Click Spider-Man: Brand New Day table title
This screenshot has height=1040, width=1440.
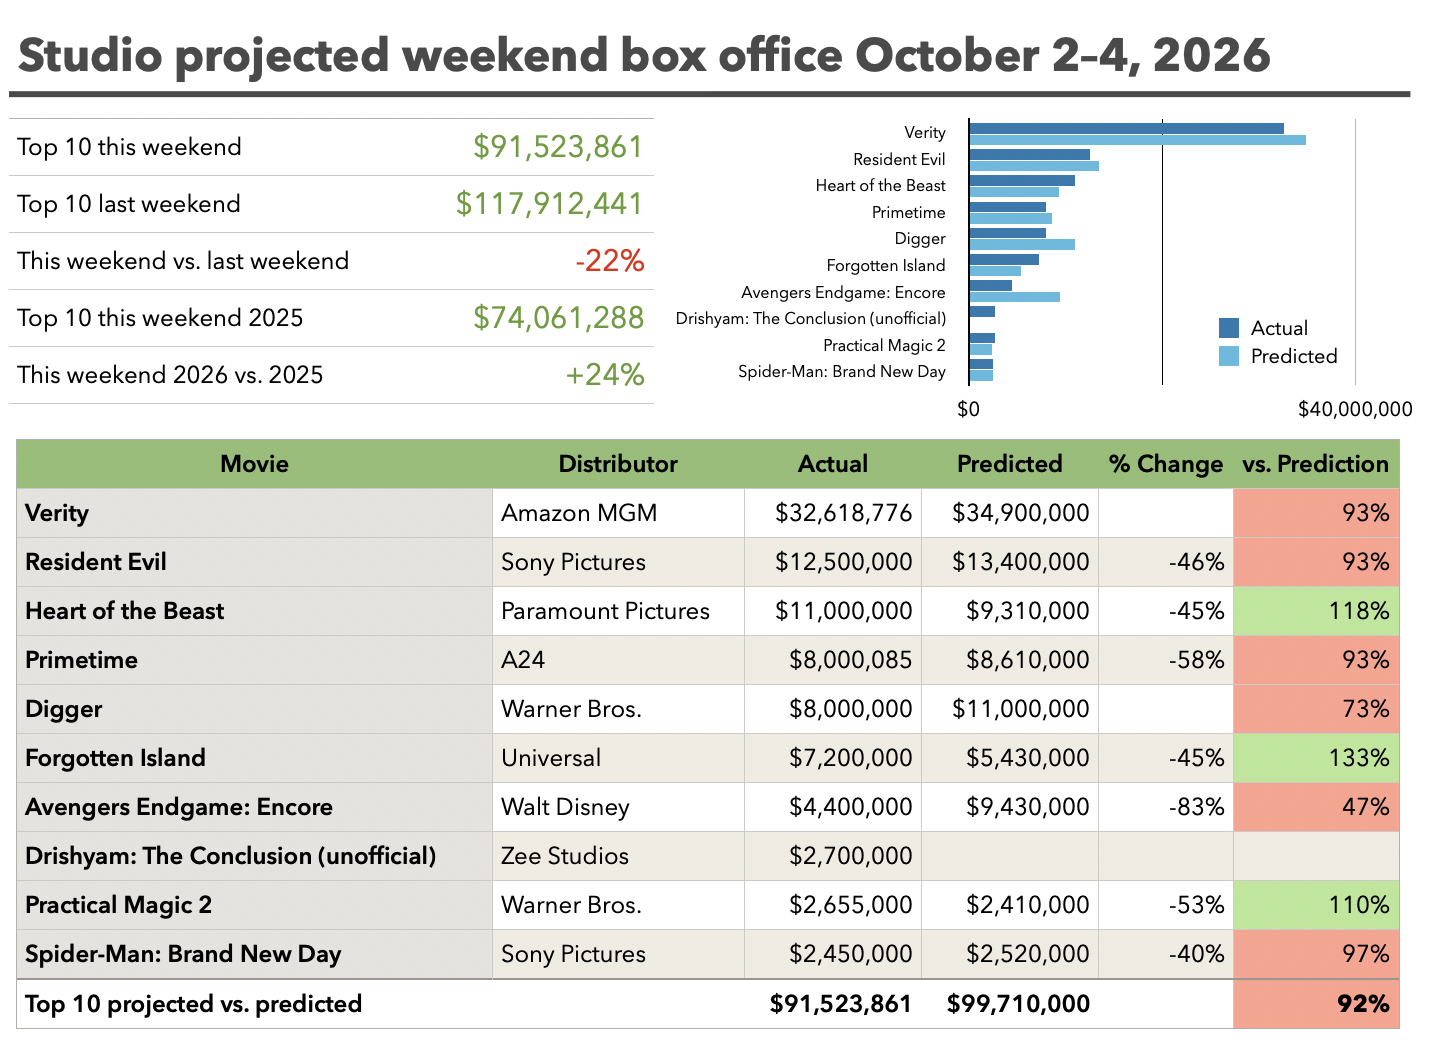pos(255,954)
